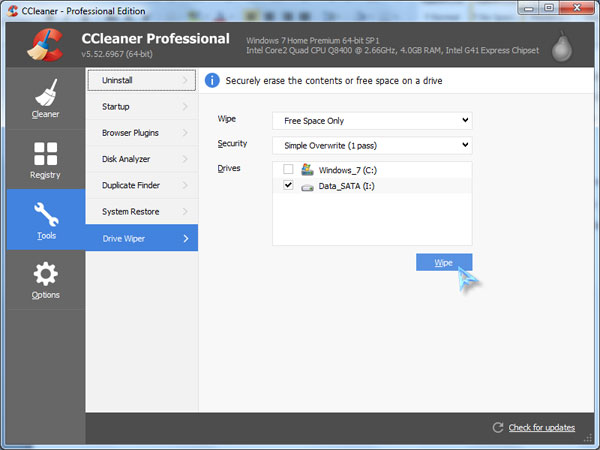This screenshot has width=600, height=450.
Task: Click the CCleaner logo in the header
Action: click(45, 45)
